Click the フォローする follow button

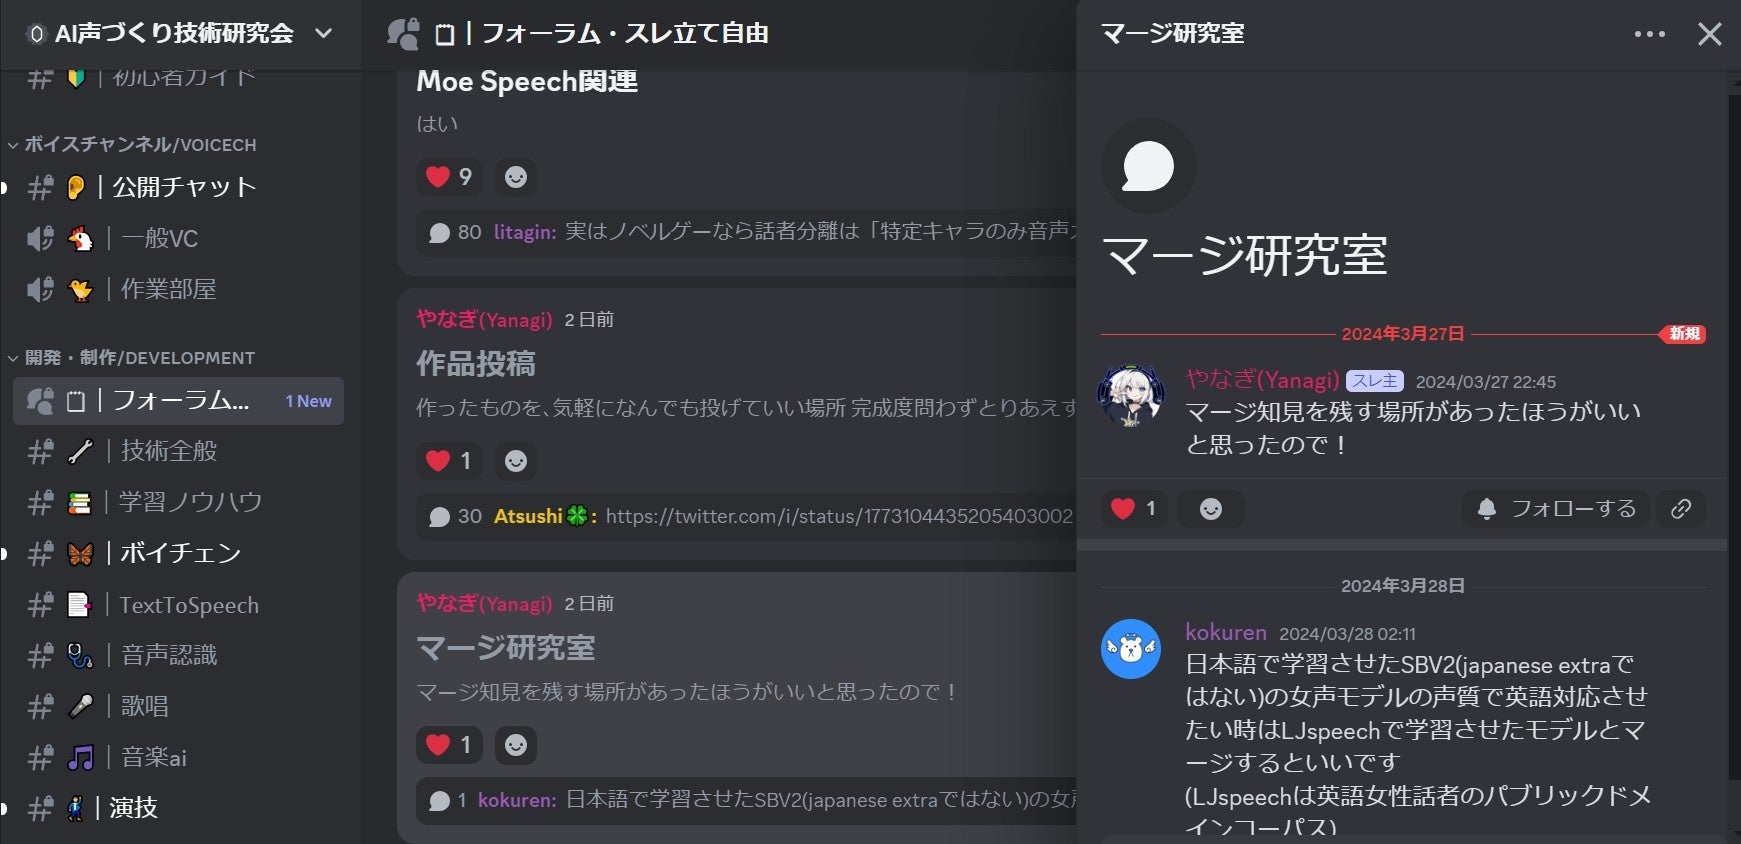(x=1557, y=509)
